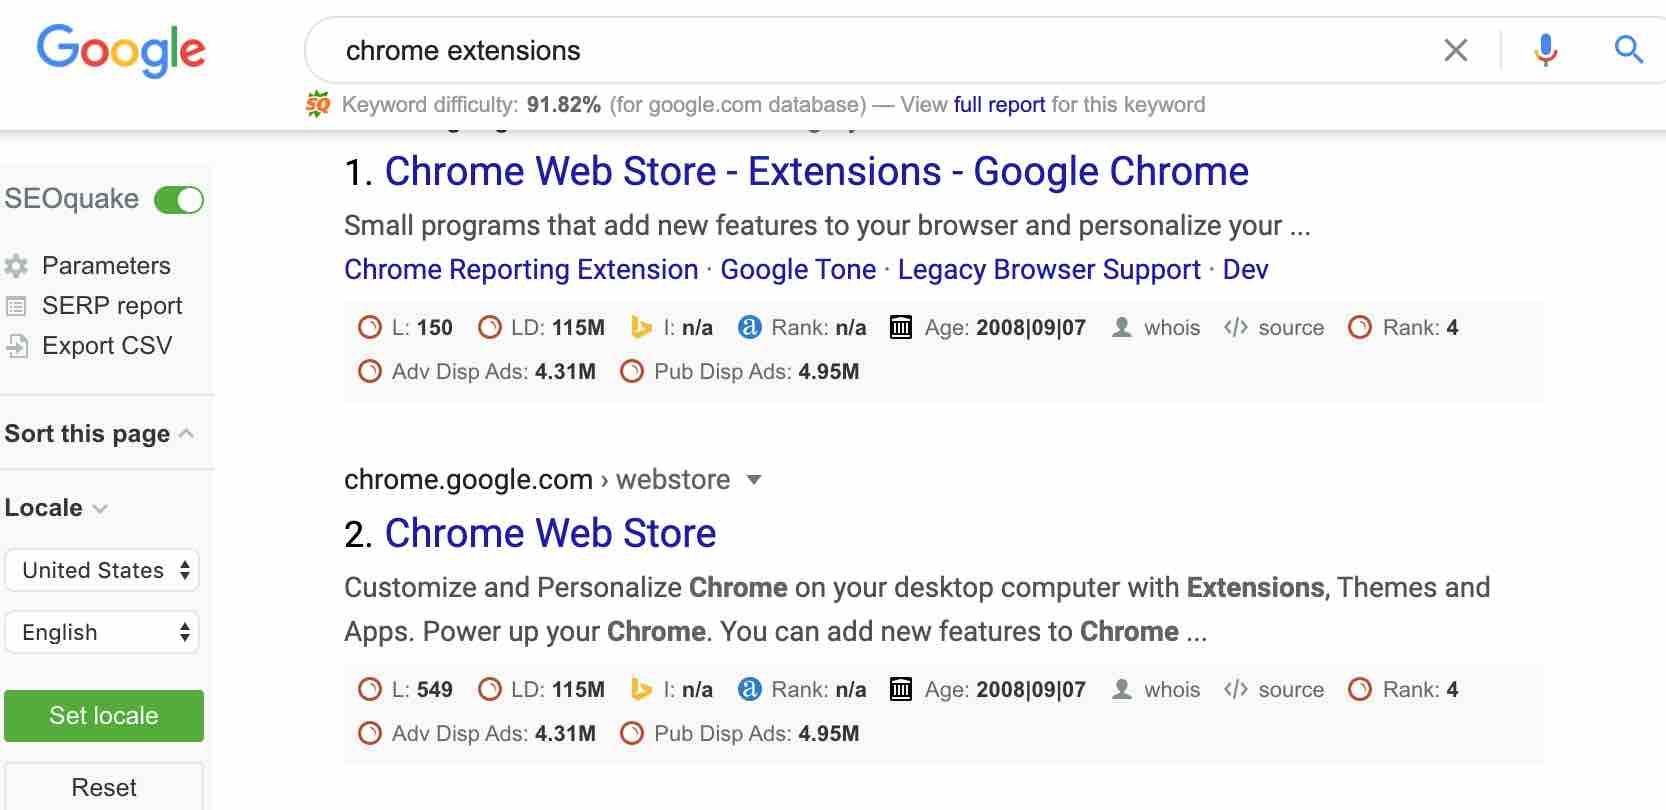Collapse the Sort this page section
The width and height of the screenshot is (1666, 810).
coord(186,433)
